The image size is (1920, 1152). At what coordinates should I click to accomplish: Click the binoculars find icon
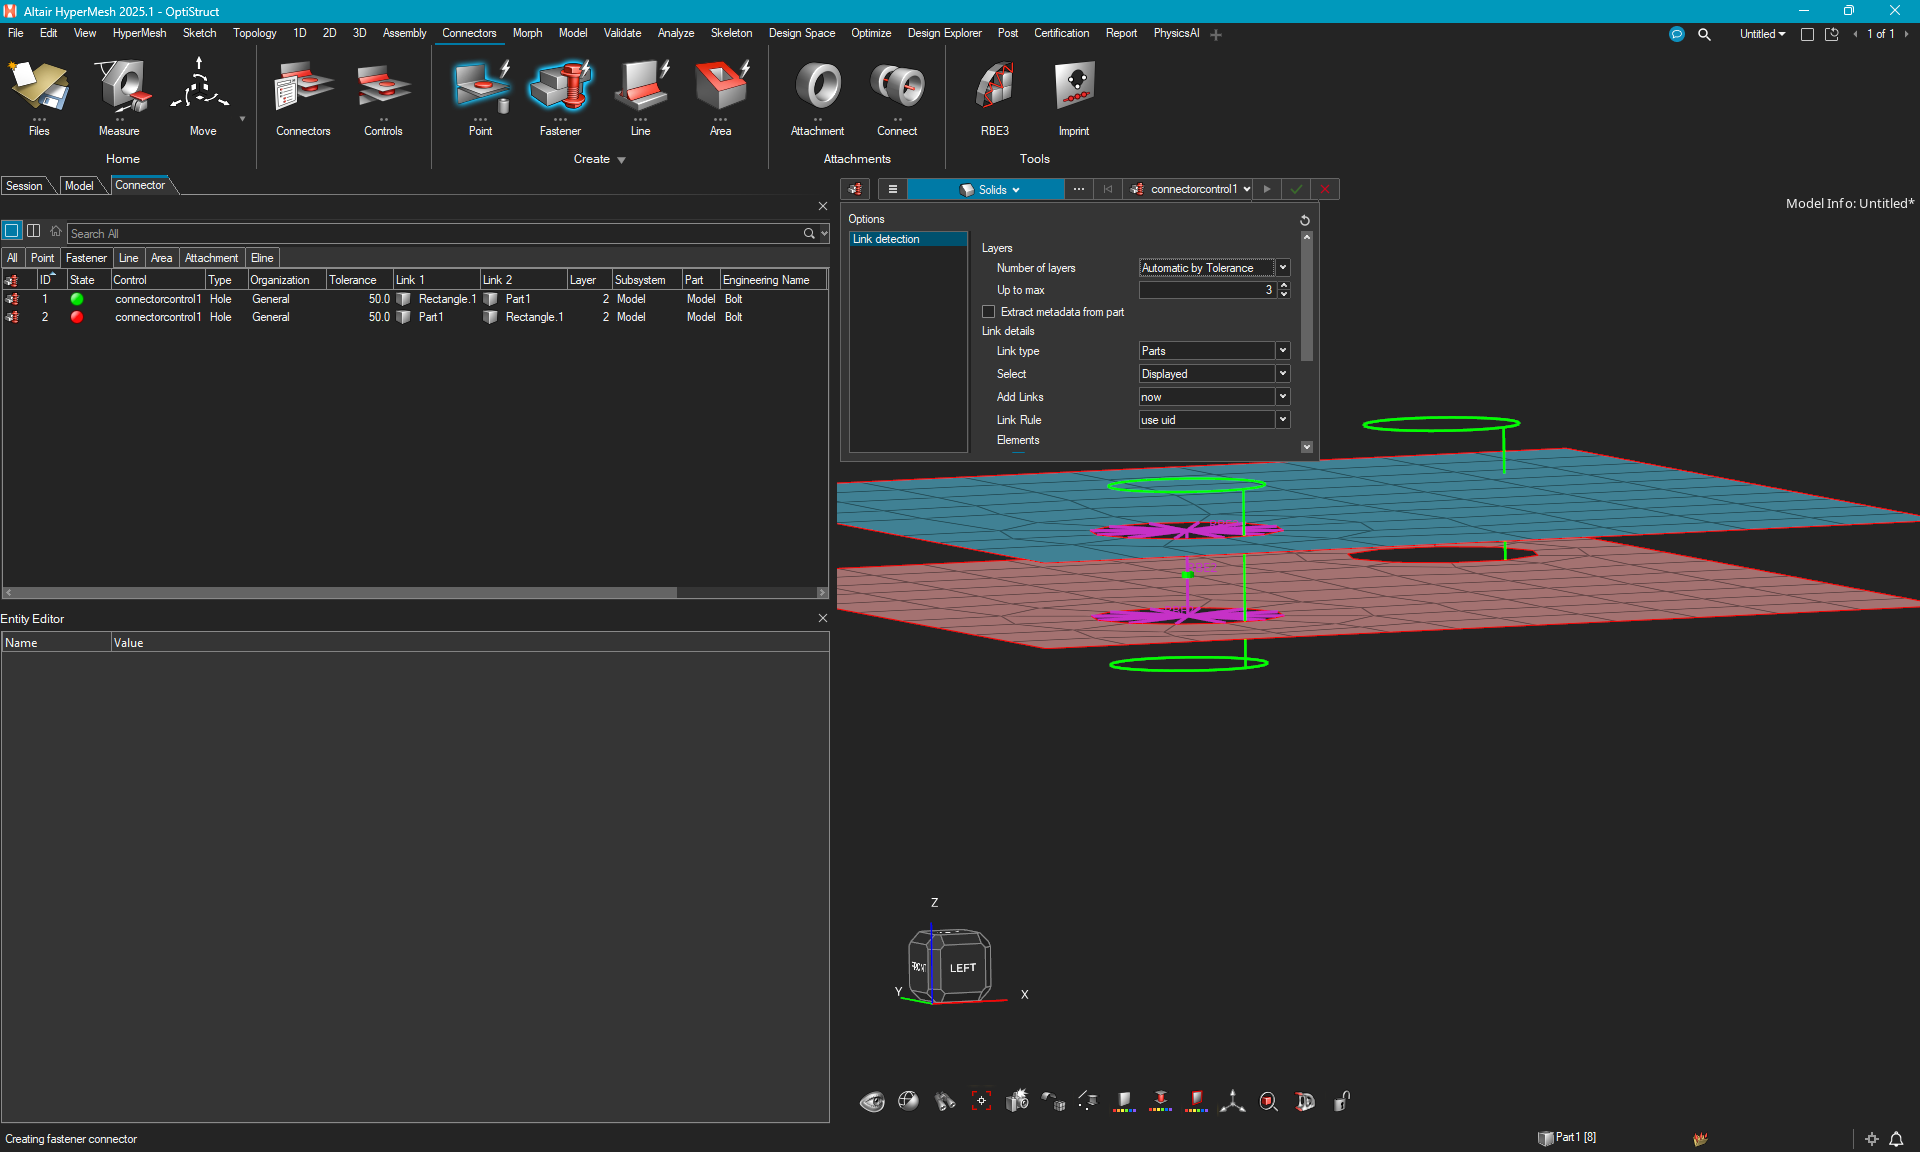click(x=945, y=1102)
